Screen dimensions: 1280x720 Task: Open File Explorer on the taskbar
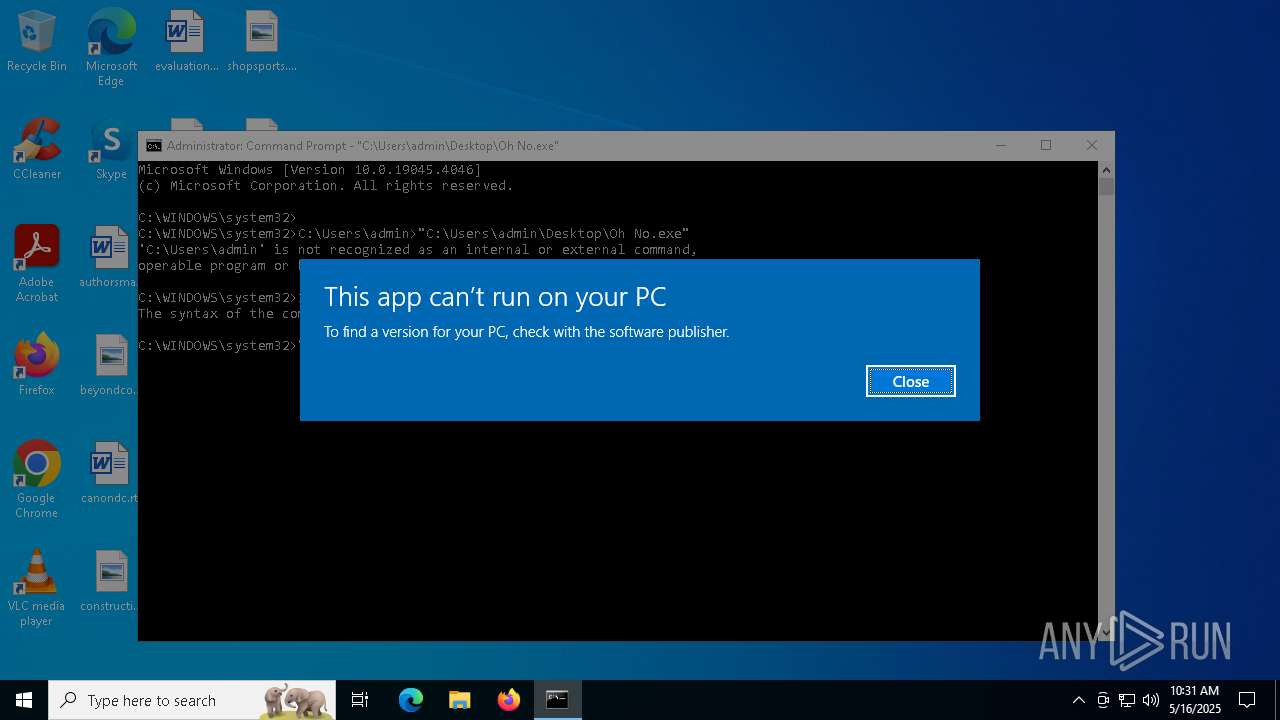point(459,700)
